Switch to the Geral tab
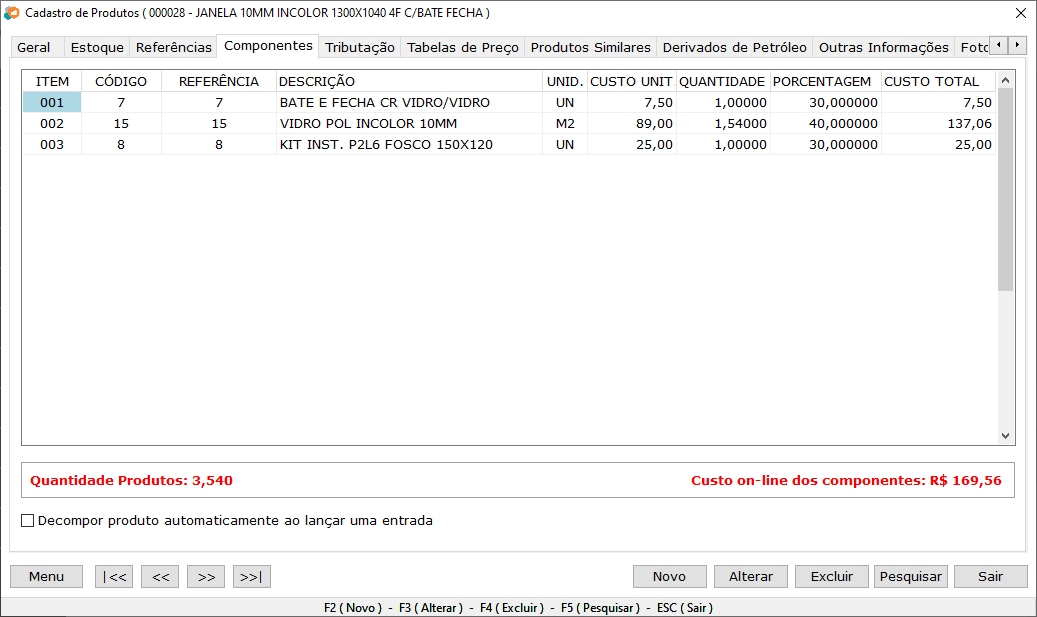 tap(35, 46)
